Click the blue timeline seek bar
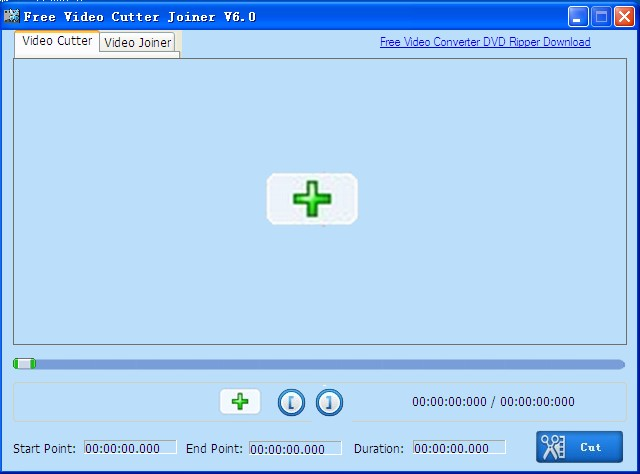This screenshot has height=474, width=640. (319, 364)
